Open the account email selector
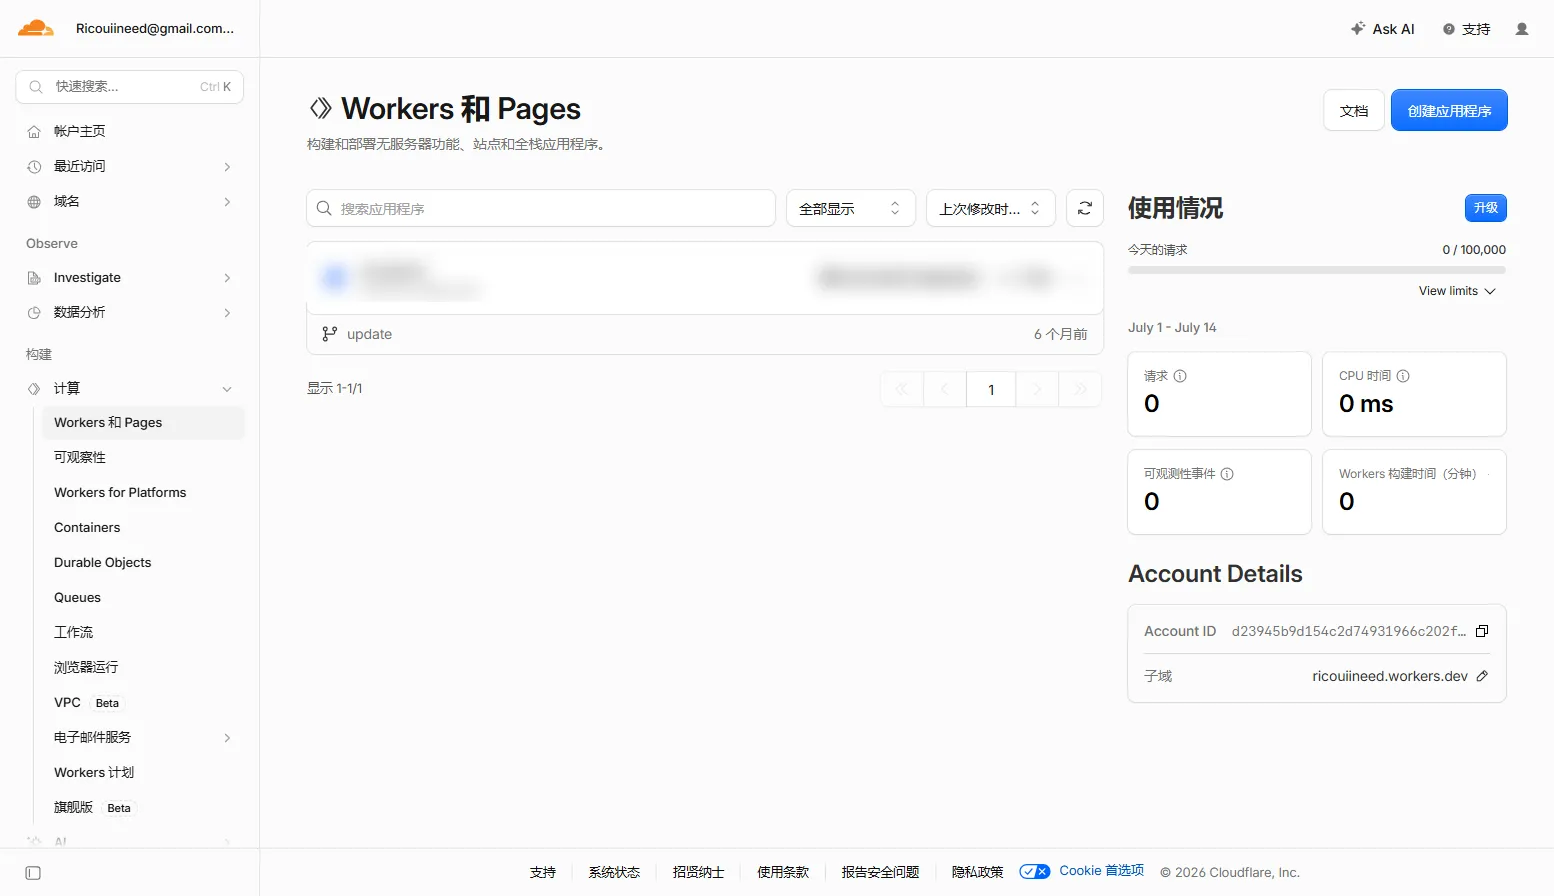This screenshot has width=1554, height=896. click(x=155, y=28)
